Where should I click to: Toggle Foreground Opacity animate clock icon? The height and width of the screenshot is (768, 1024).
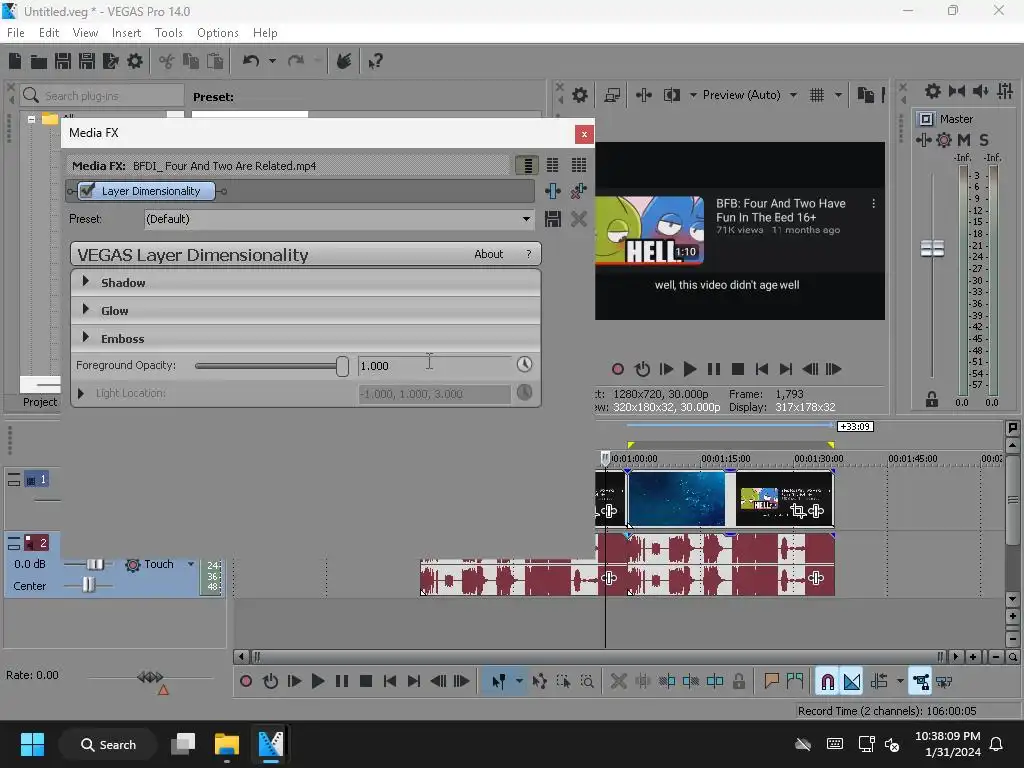tap(524, 365)
